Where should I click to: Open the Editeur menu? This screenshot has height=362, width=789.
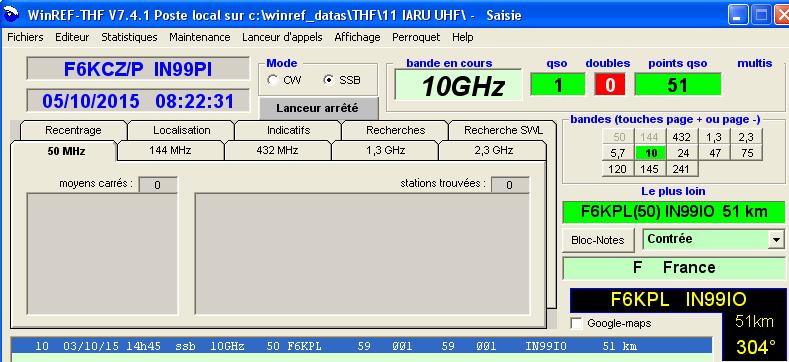click(72, 37)
